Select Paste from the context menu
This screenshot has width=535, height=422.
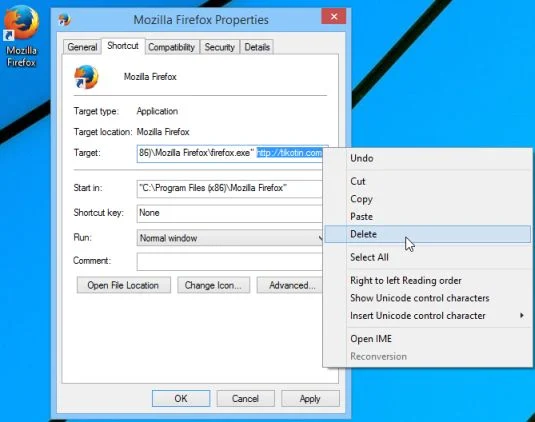point(428,217)
